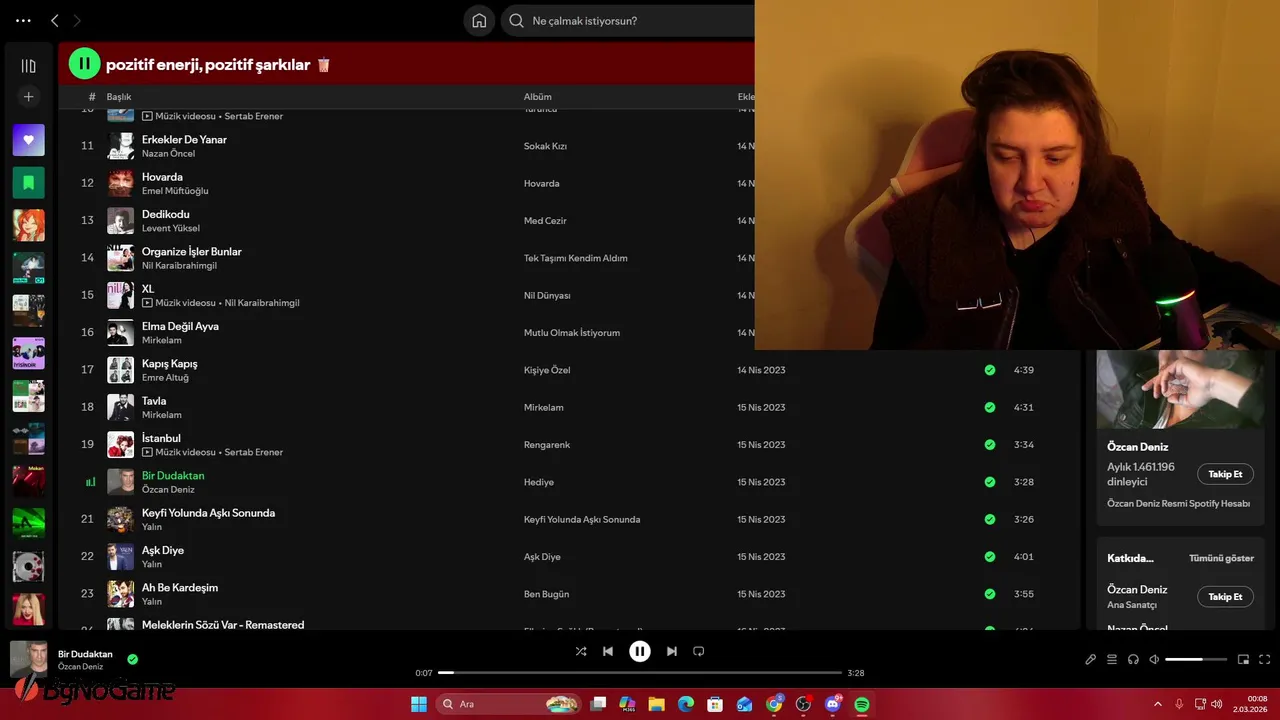Screen dimensions: 1280x720
Task: Open album link Kişiye Özel
Action: (x=547, y=370)
